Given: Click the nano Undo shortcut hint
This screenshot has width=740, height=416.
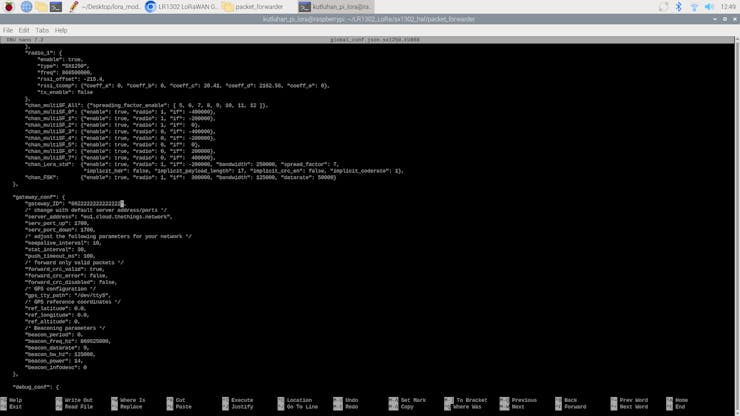Looking at the screenshot, I should (x=346, y=400).
